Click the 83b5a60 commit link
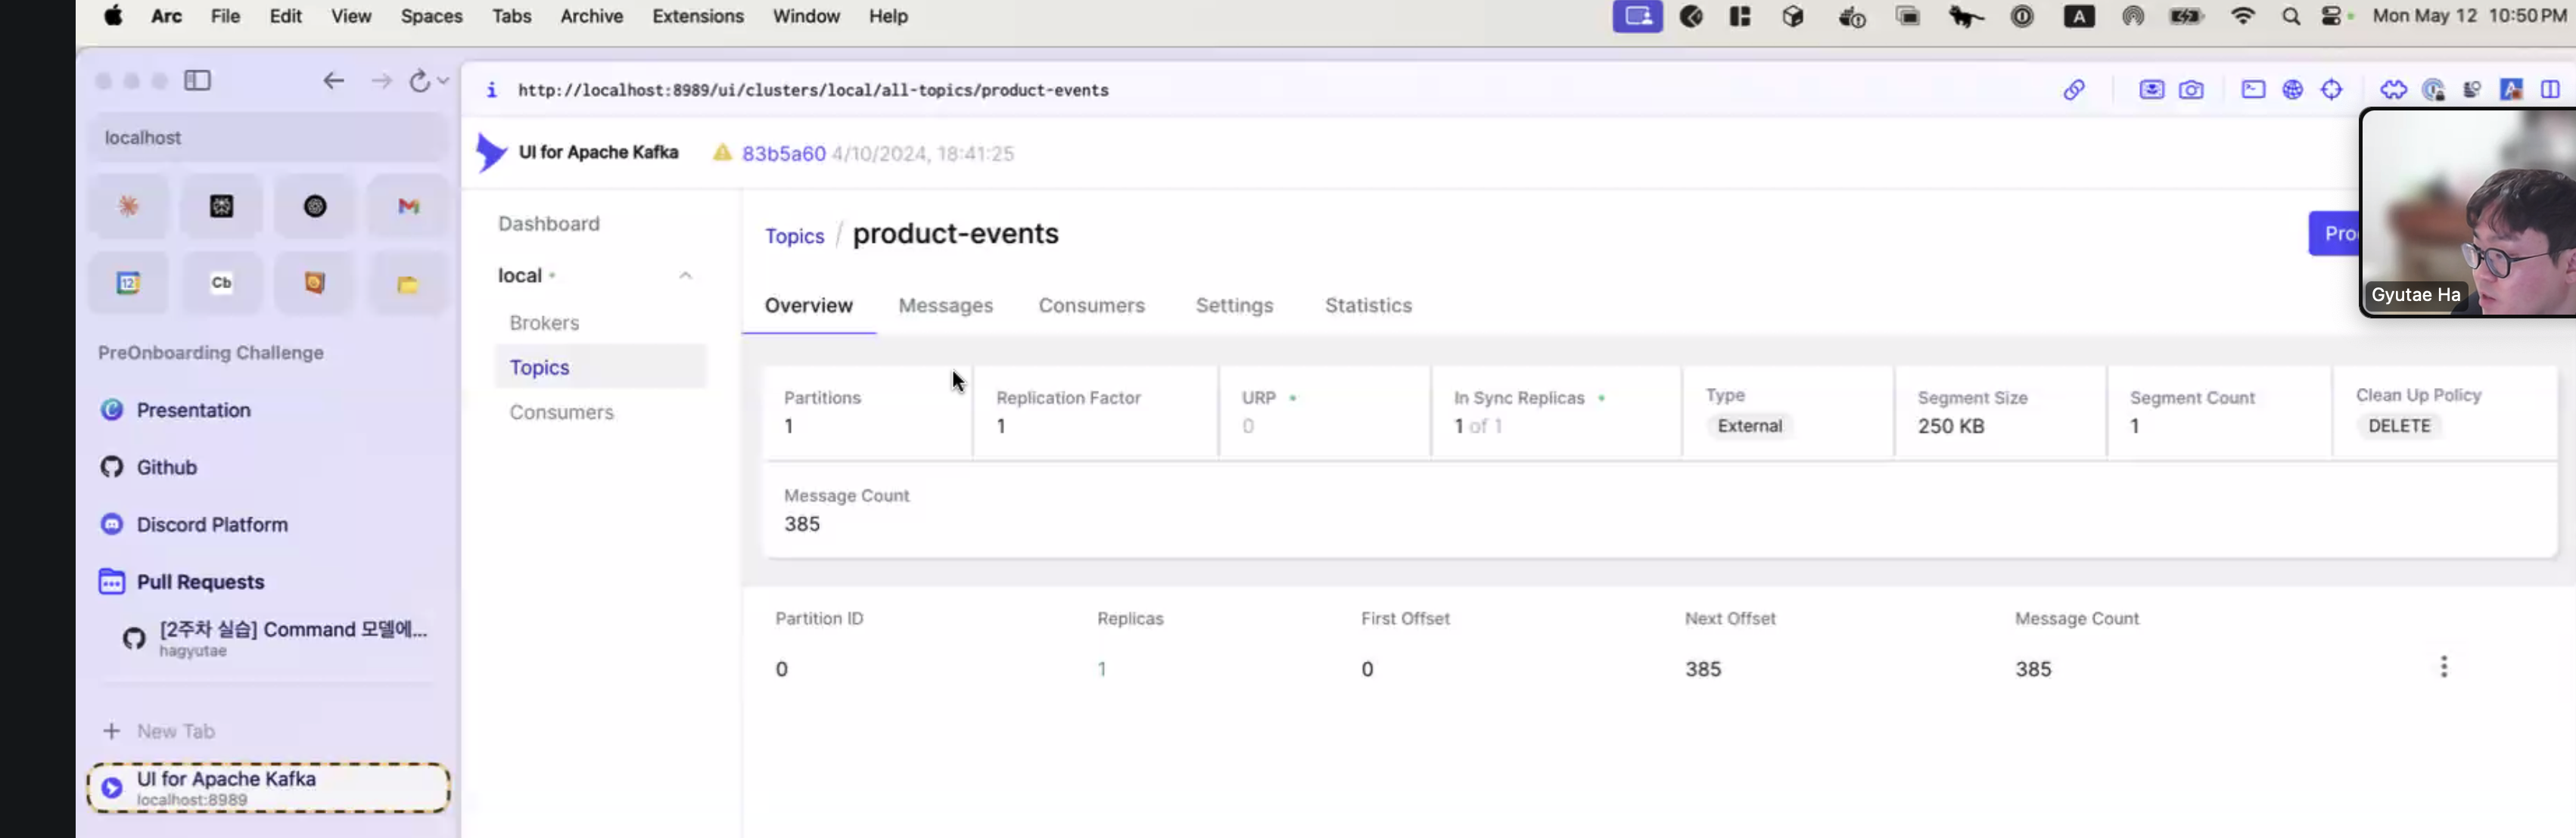2576x838 pixels. click(x=783, y=153)
